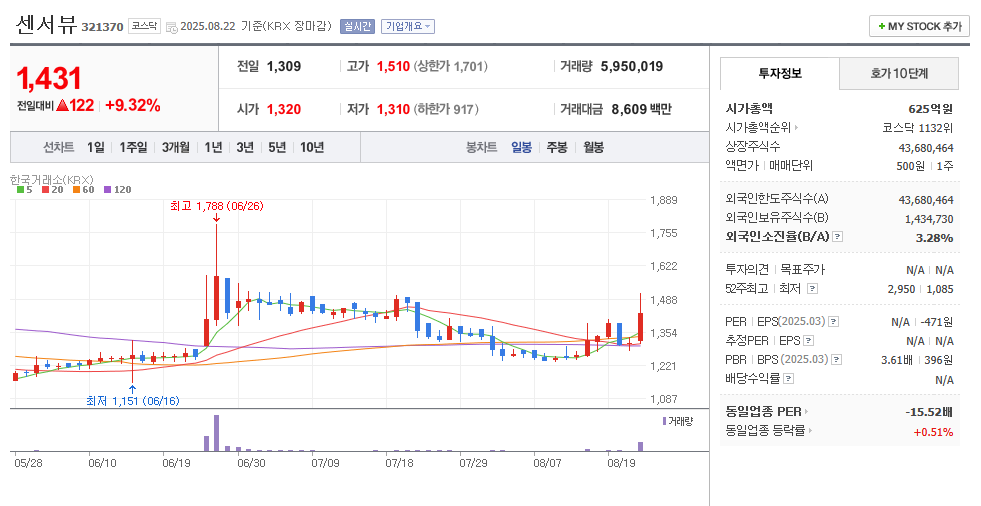Click the current price 1,431
This screenshot has height=506, width=981.
49,79
